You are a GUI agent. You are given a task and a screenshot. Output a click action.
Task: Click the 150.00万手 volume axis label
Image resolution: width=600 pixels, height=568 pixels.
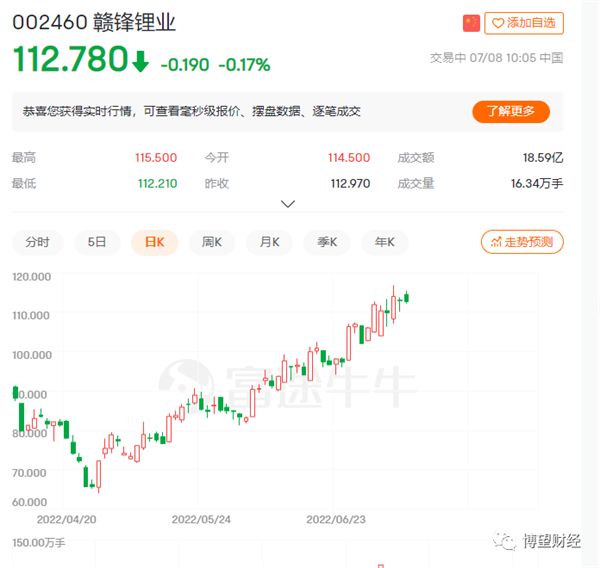tap(39, 543)
